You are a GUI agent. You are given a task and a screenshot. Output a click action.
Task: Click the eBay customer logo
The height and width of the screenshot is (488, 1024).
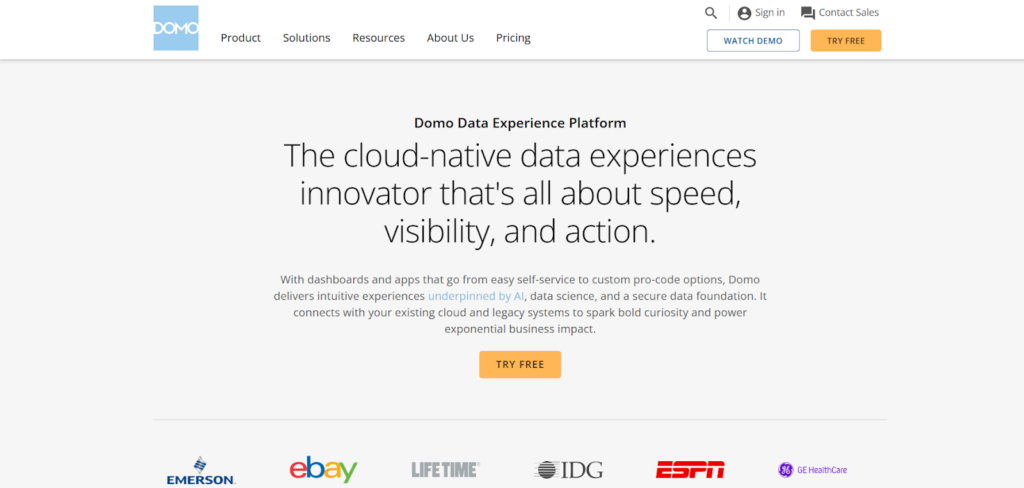[323, 470]
